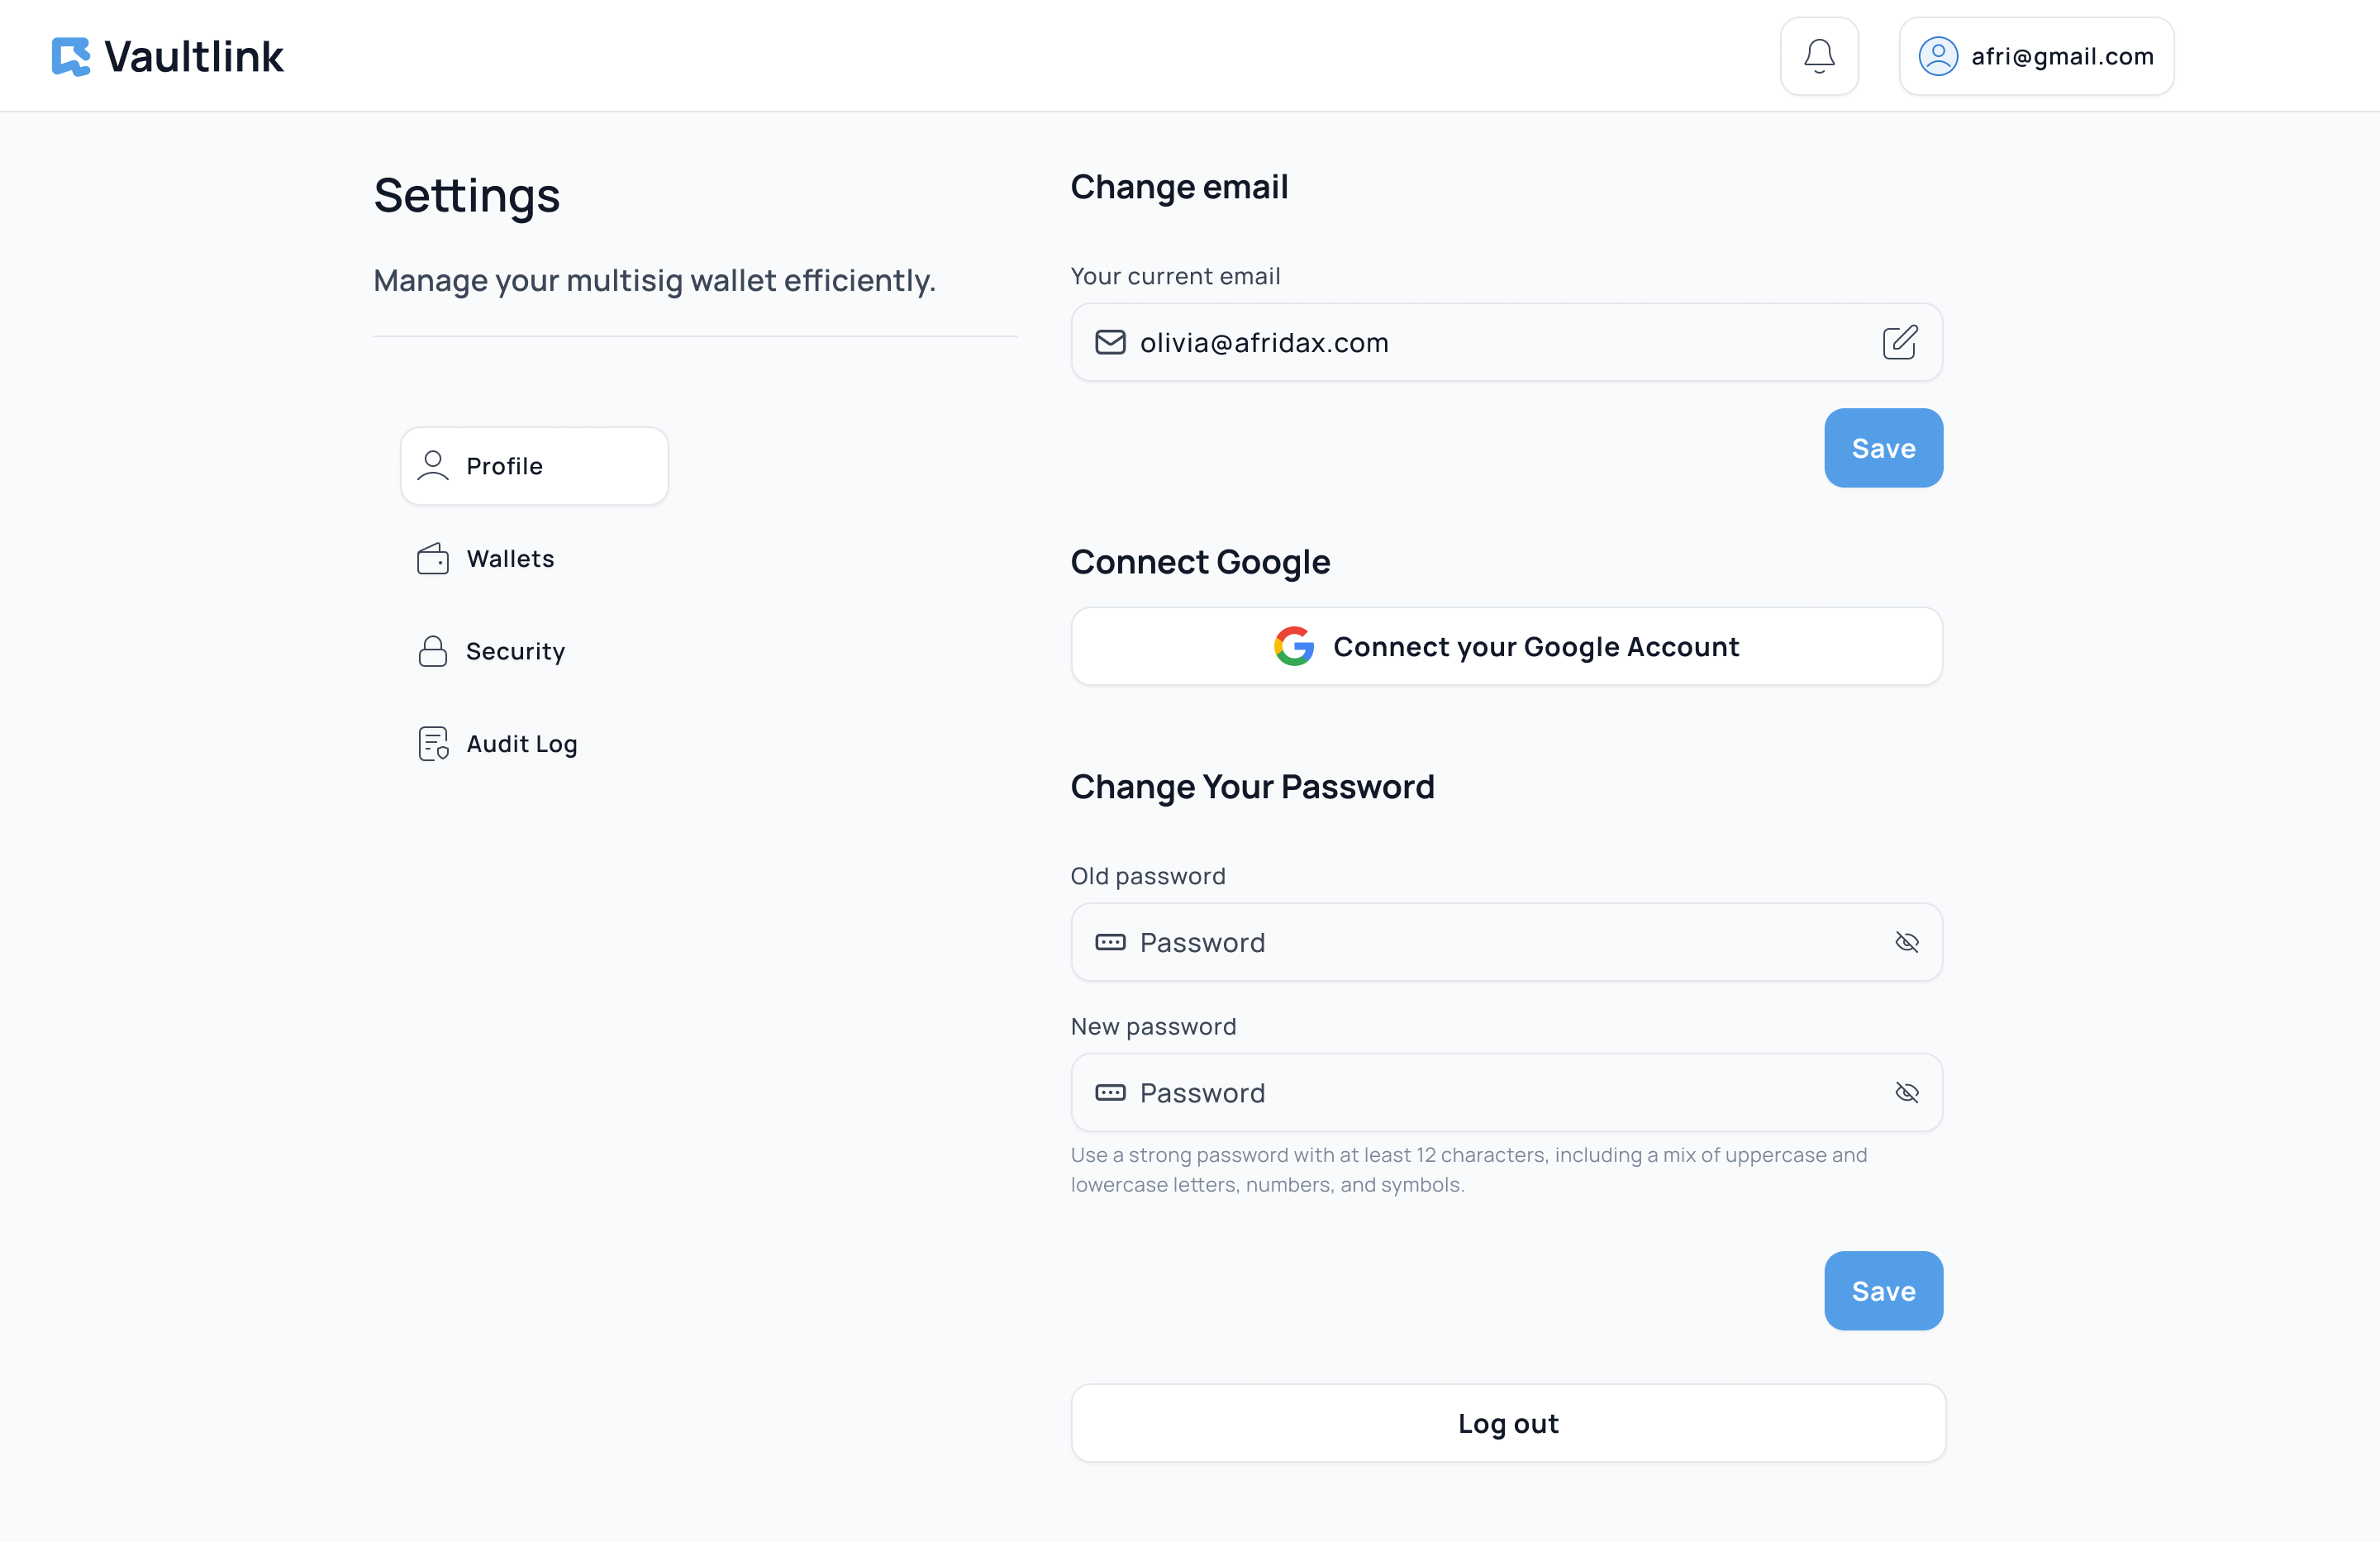Click the Connect Google heading

1200,562
